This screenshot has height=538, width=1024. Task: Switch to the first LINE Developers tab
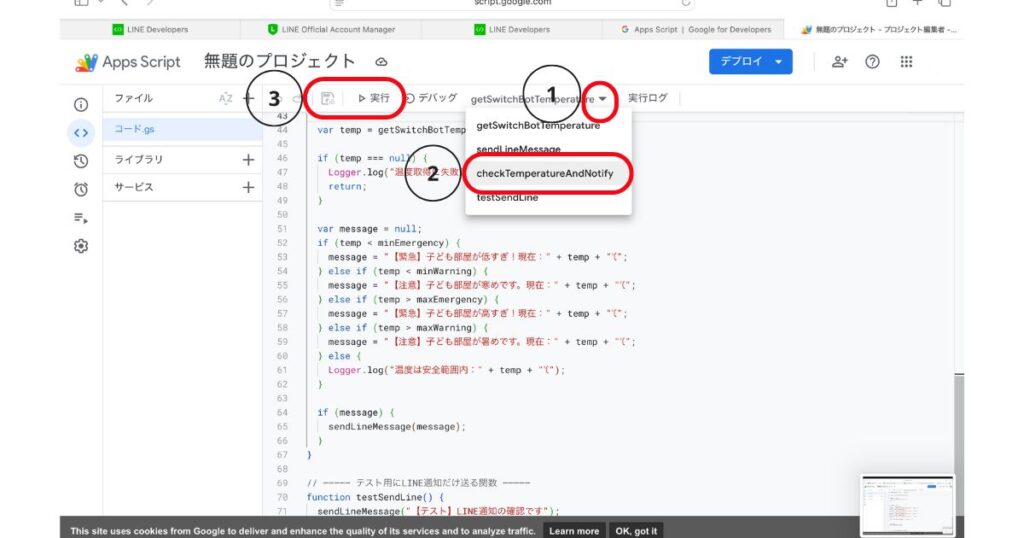point(150,29)
